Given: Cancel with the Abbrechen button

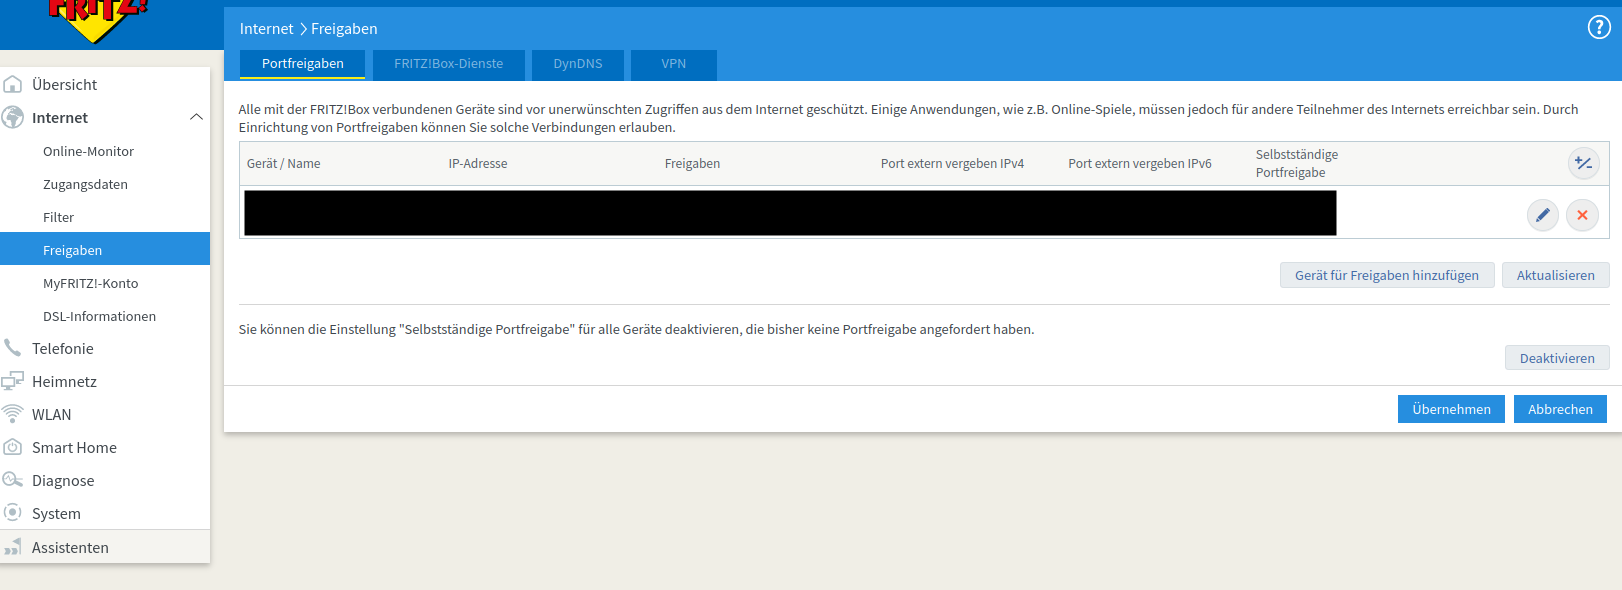Looking at the screenshot, I should coord(1559,409).
